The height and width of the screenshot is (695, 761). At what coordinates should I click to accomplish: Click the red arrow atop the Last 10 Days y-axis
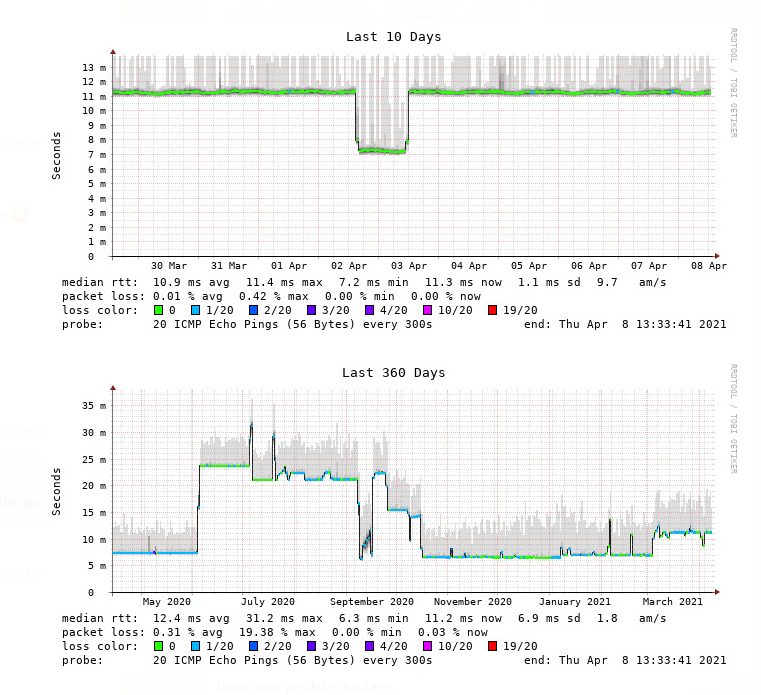(113, 50)
